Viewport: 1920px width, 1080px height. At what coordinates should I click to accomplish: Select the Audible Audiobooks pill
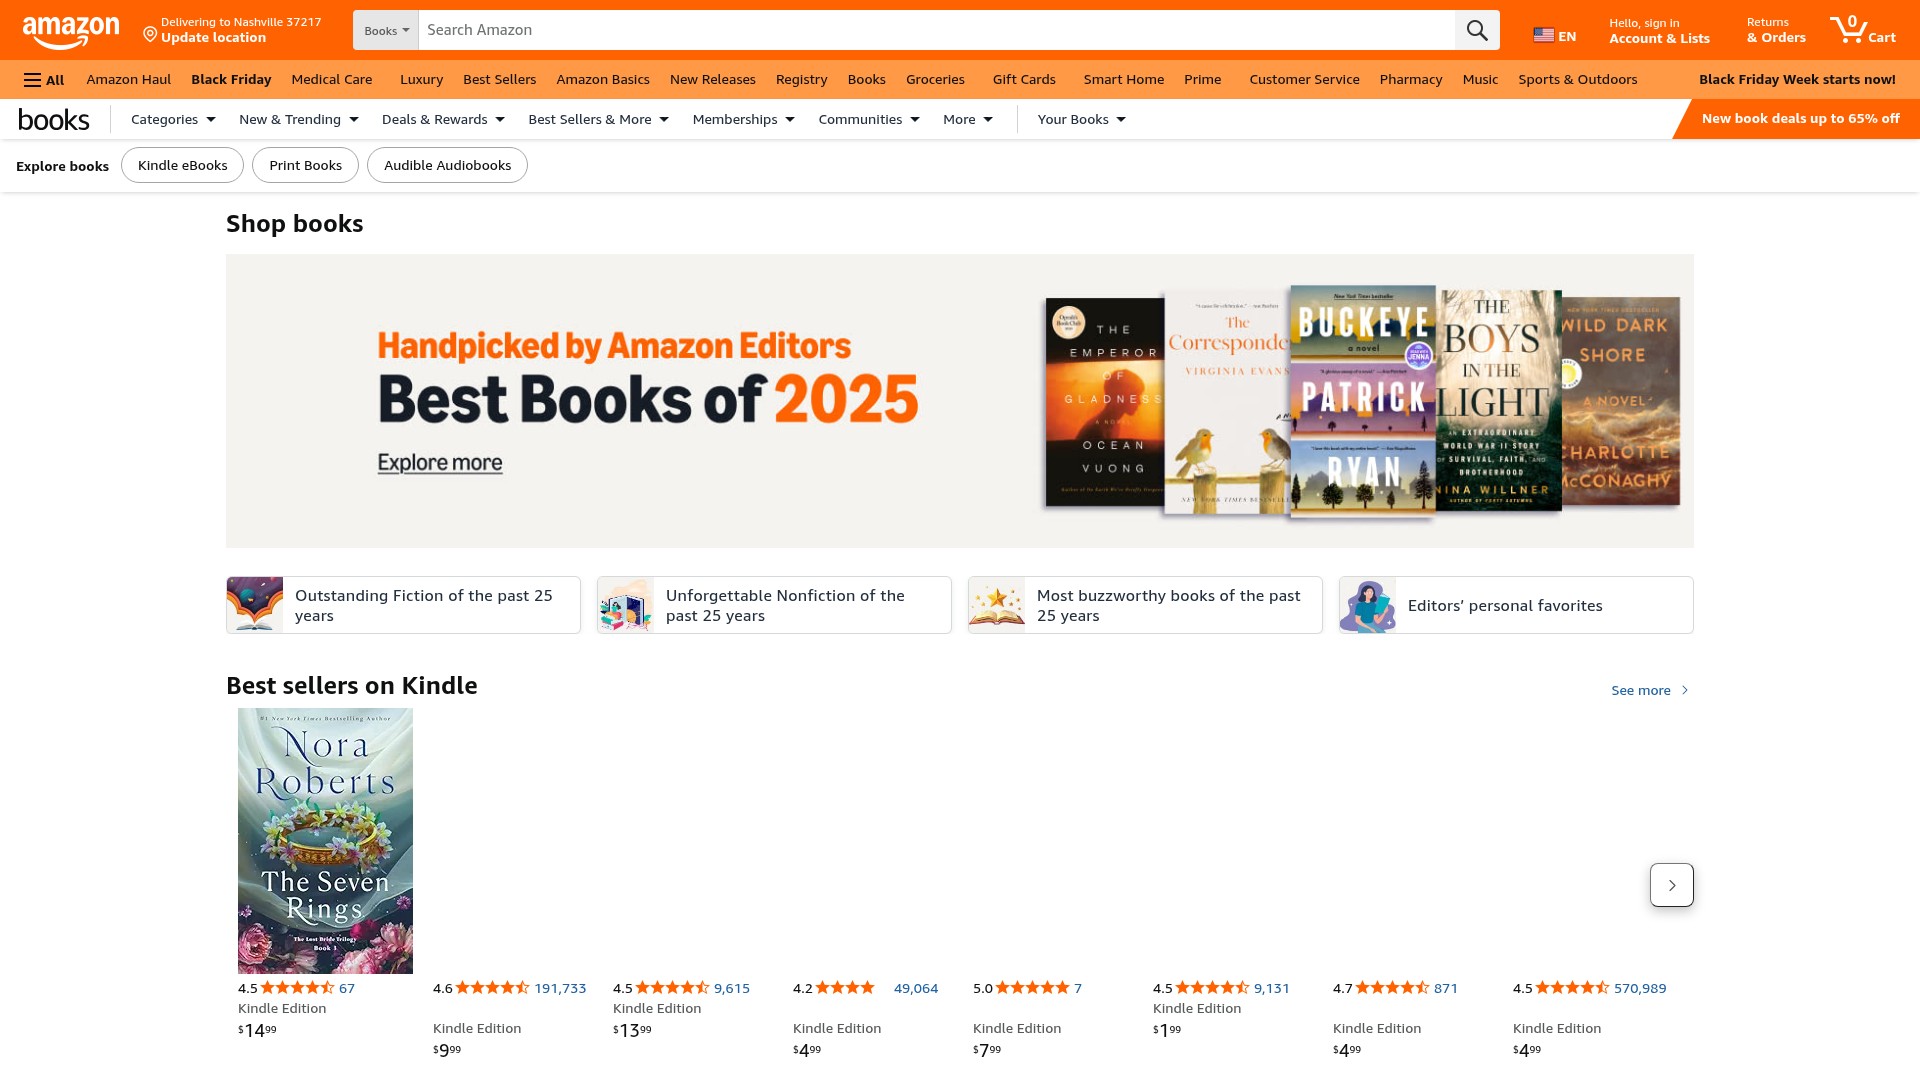pos(447,165)
